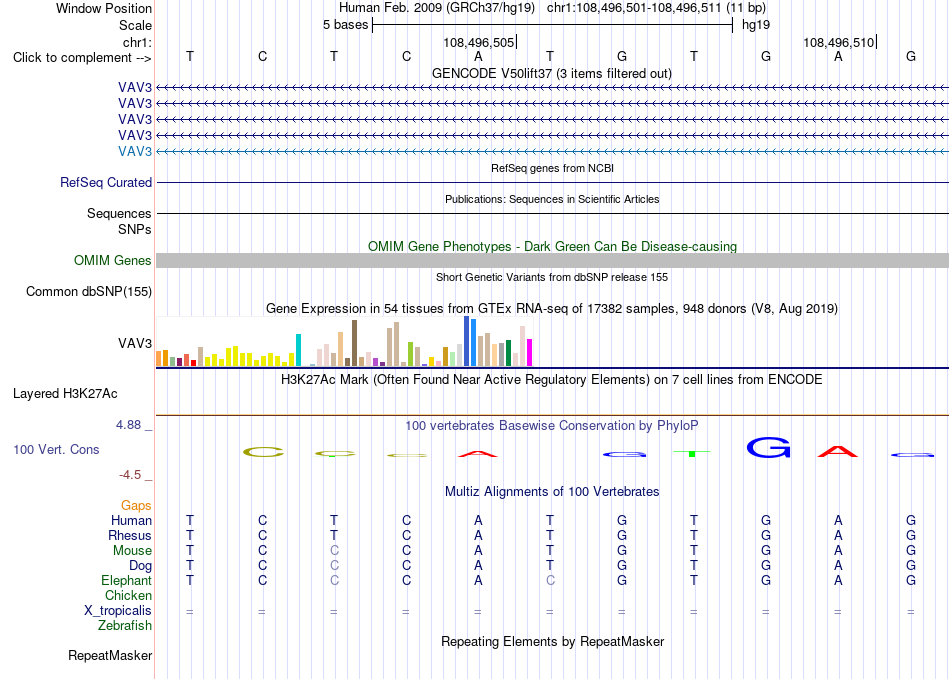Click the 'RepeatMasker' track label
Image resolution: width=950 pixels, height=679 pixels.
(x=110, y=655)
